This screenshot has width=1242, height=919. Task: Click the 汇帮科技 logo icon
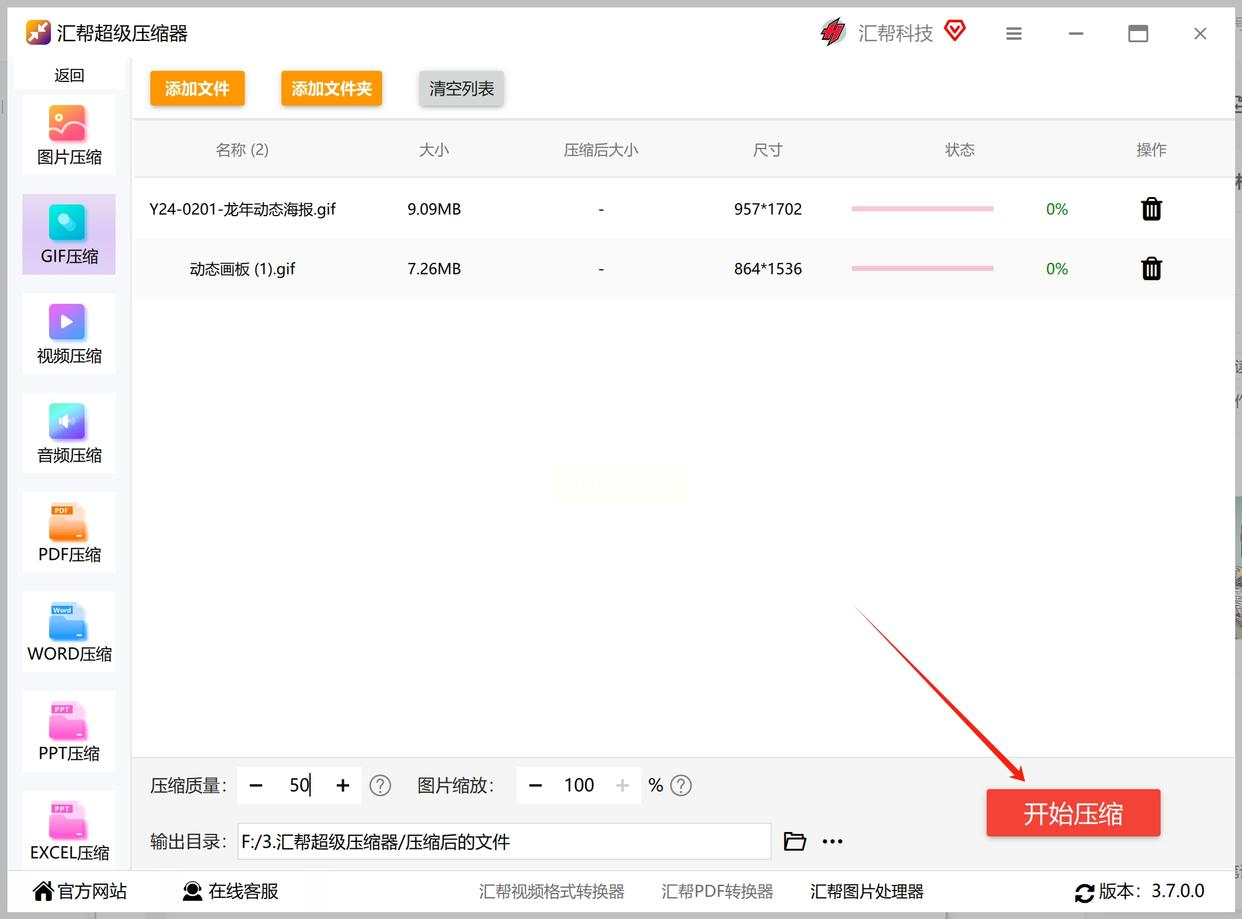[x=833, y=32]
